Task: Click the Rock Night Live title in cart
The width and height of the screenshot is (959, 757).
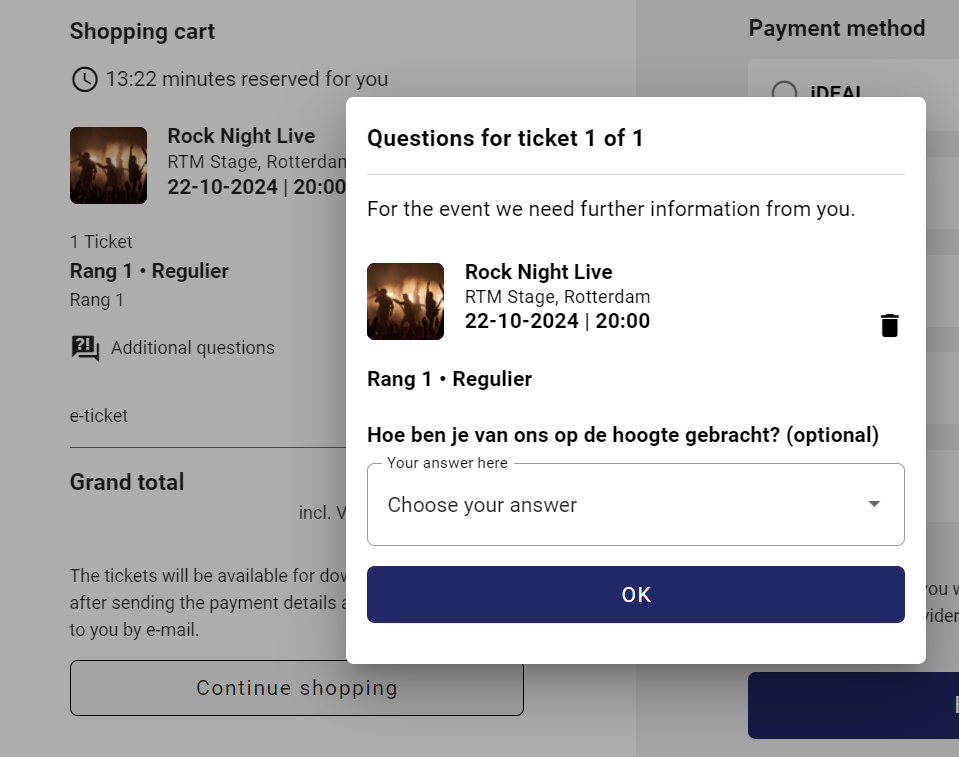Action: 241,136
